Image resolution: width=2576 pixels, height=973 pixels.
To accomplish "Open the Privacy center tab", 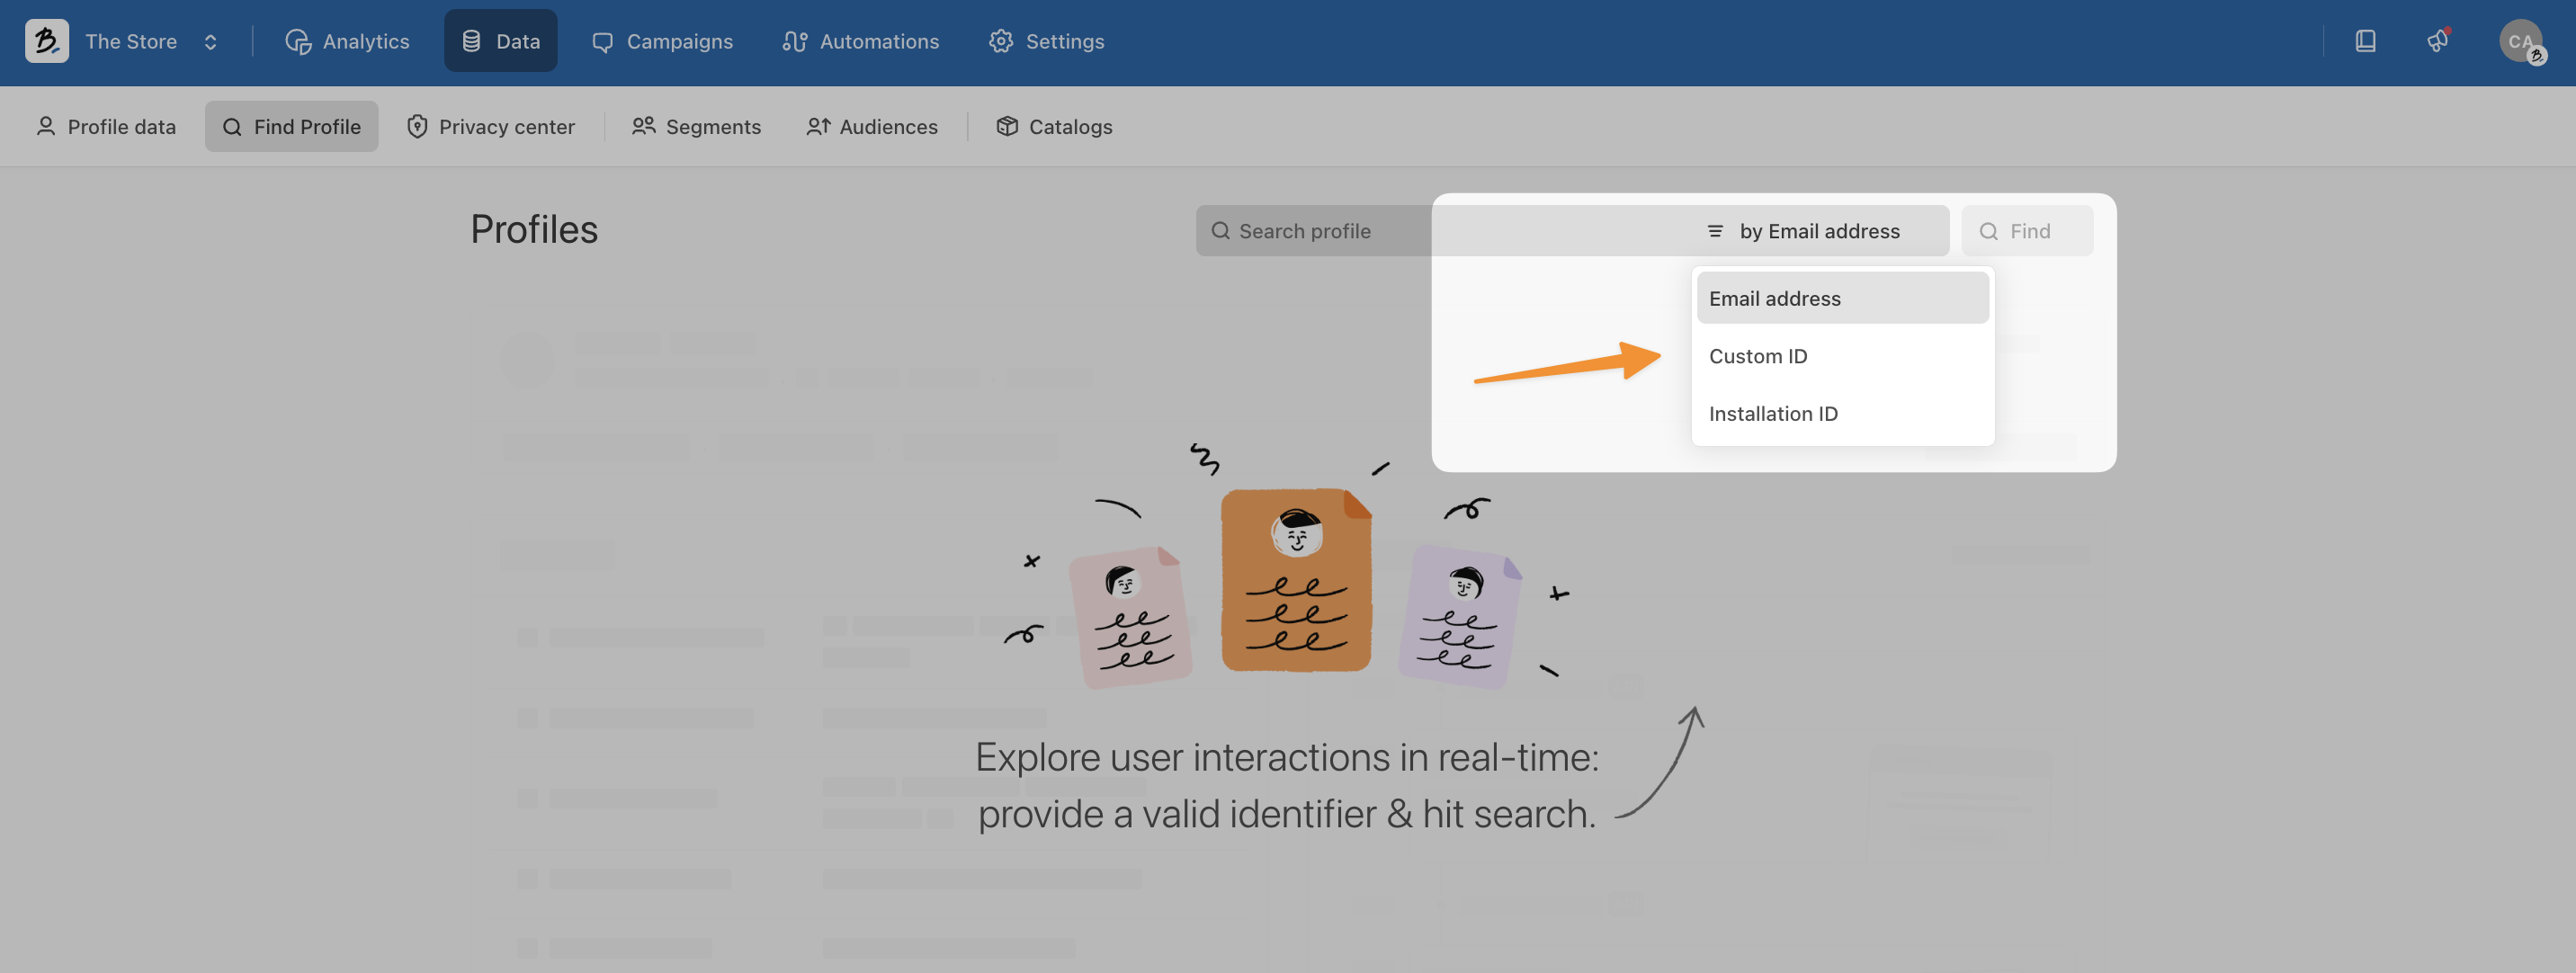I will (x=491, y=127).
